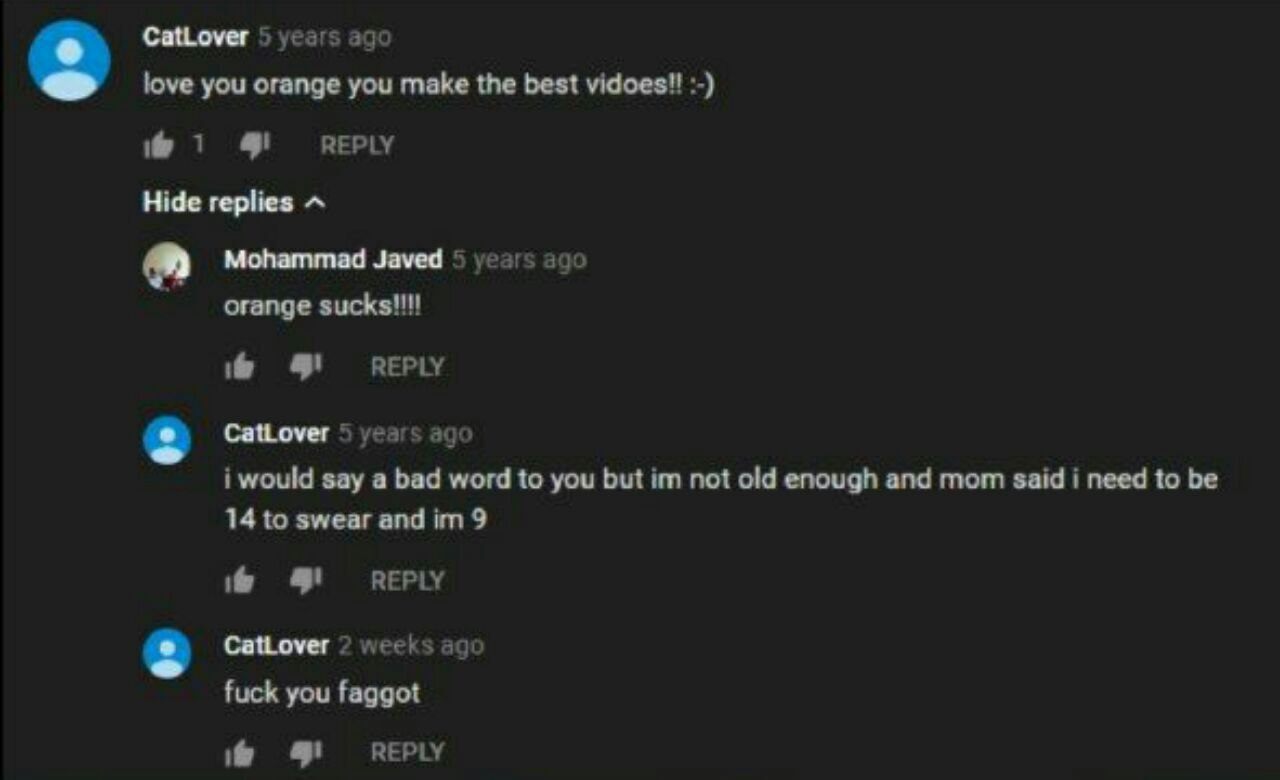The width and height of the screenshot is (1280, 780).
Task: Open Mohammad Javed's 5 years ago timestamp
Action: click(518, 260)
